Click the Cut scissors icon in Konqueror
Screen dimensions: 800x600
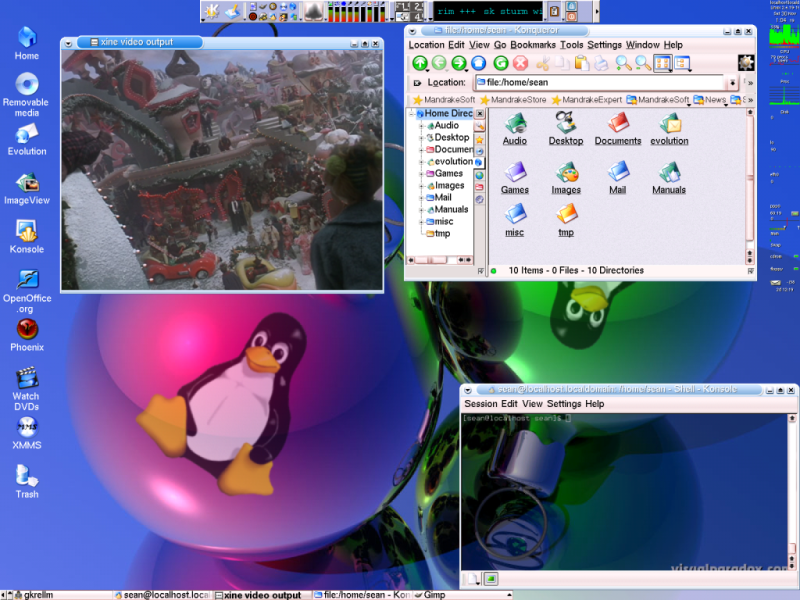(x=543, y=63)
